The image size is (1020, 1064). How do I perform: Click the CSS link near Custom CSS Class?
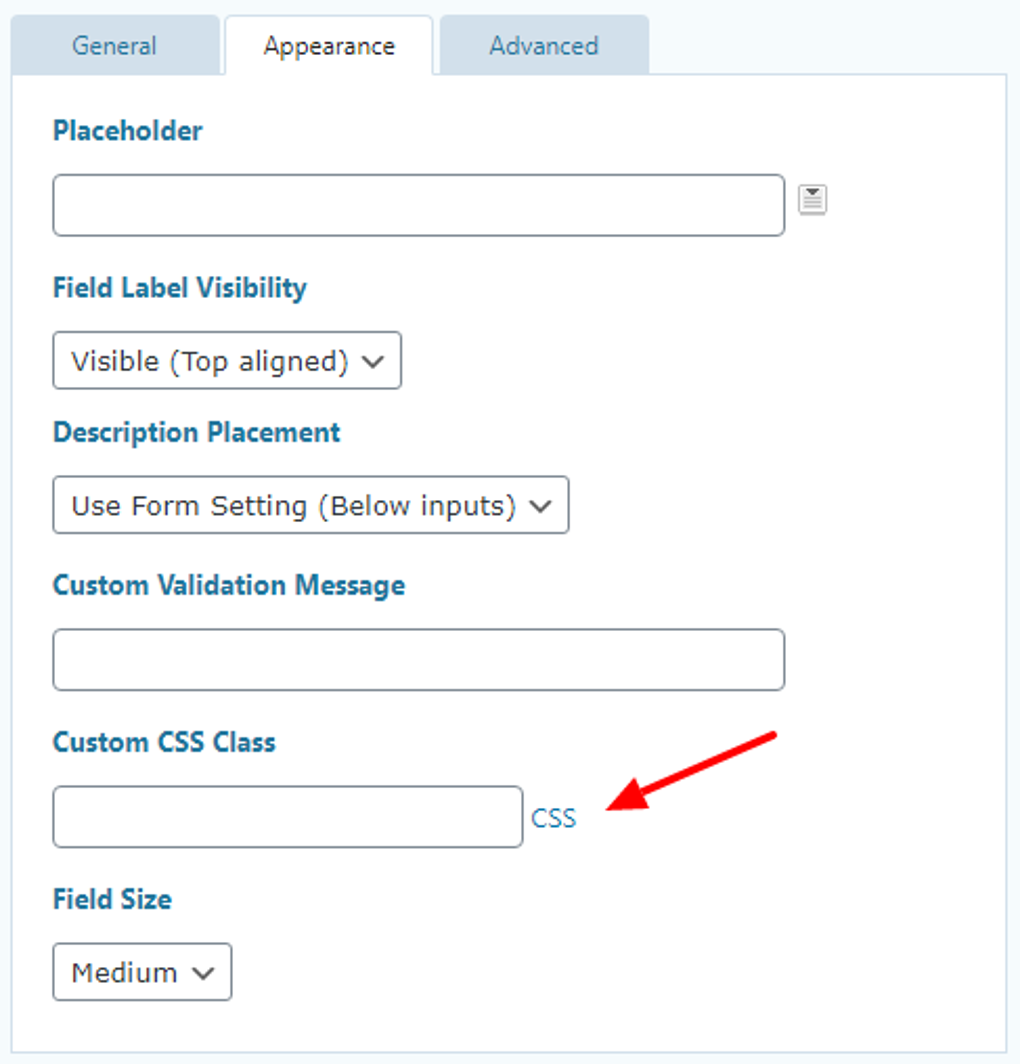pyautogui.click(x=554, y=817)
